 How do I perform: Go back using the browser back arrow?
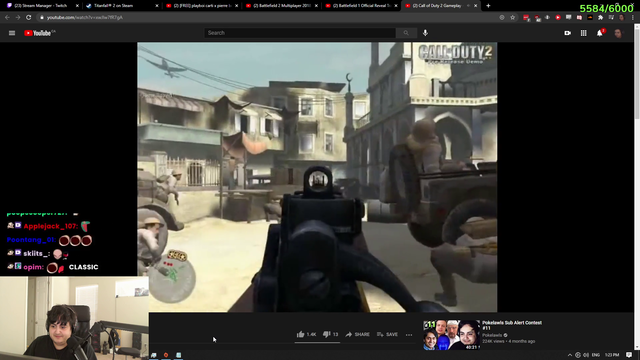pyautogui.click(x=7, y=18)
